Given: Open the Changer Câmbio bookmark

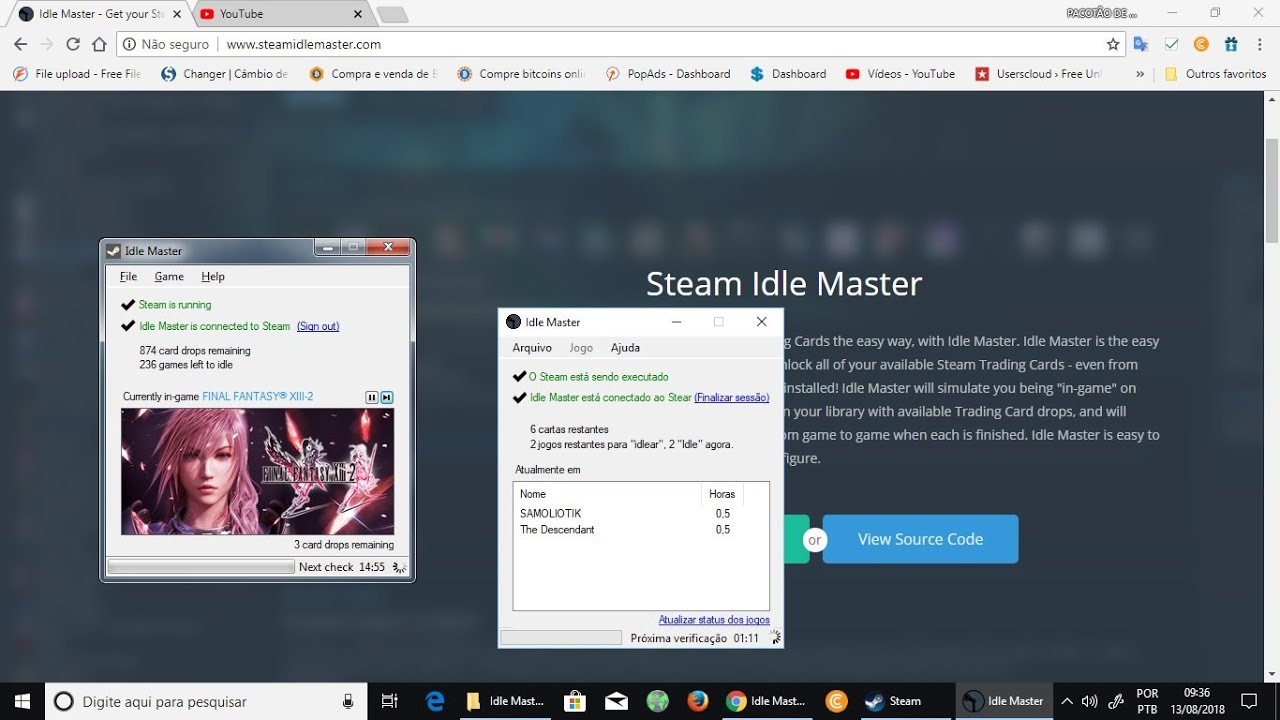Looking at the screenshot, I should tap(225, 74).
